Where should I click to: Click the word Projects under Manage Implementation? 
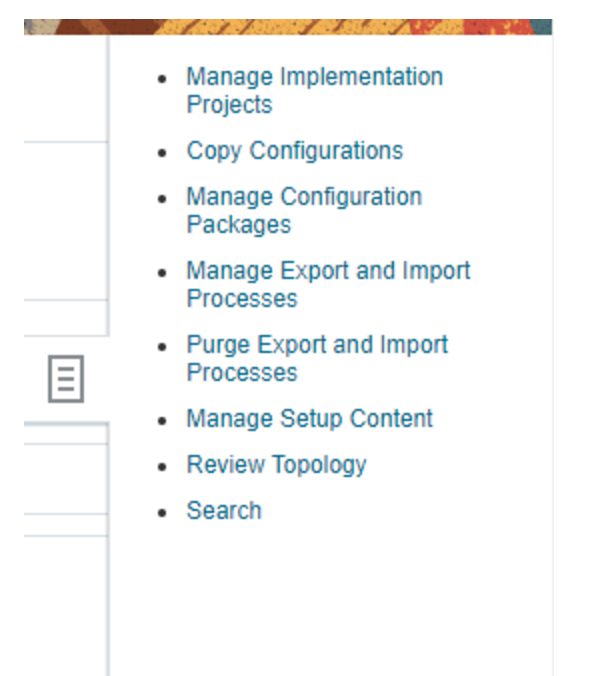(229, 105)
